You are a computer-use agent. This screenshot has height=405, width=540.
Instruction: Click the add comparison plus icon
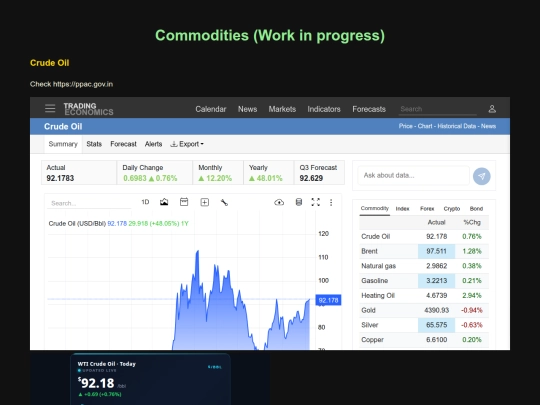205,202
